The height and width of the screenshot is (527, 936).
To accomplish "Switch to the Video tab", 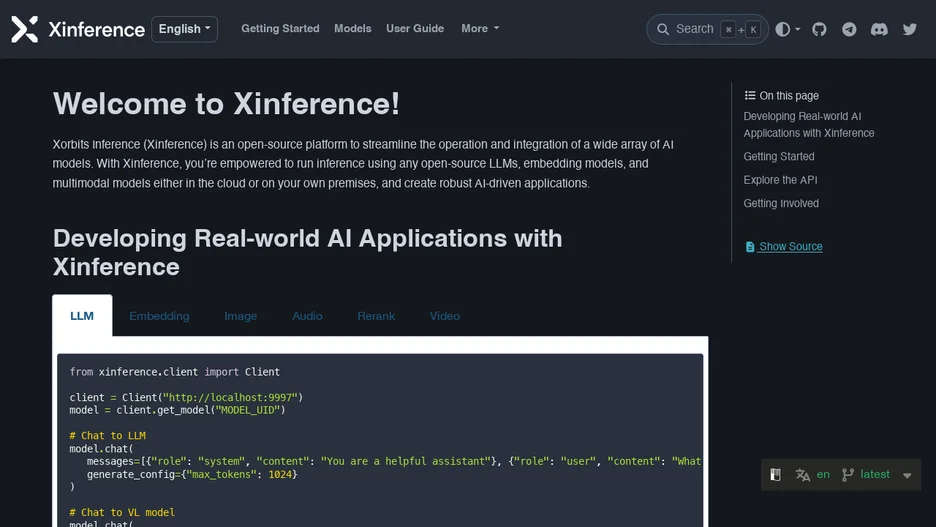I will point(445,316).
